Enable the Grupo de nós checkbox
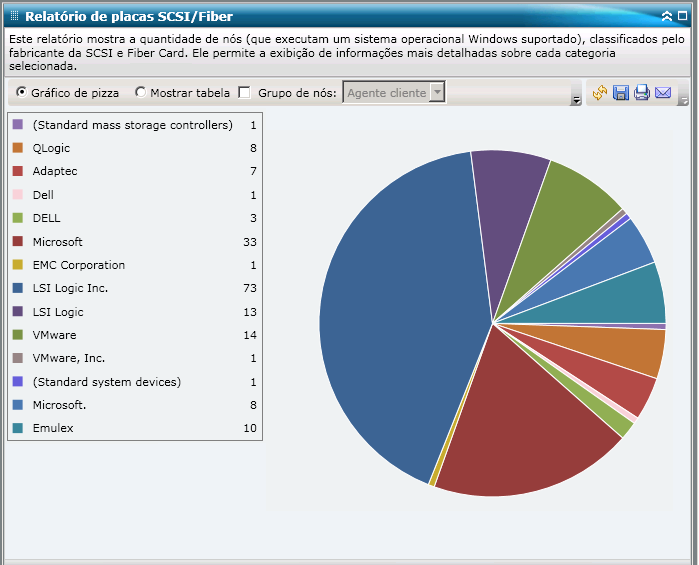699x565 pixels. 244,92
